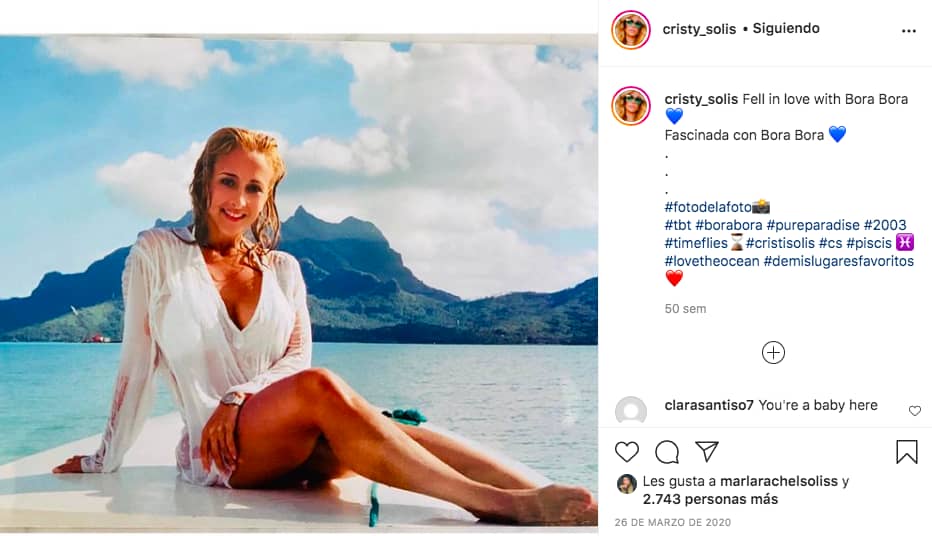Open the #lovetheocean hashtag
The image size is (932, 536).
pyautogui.click(x=711, y=261)
